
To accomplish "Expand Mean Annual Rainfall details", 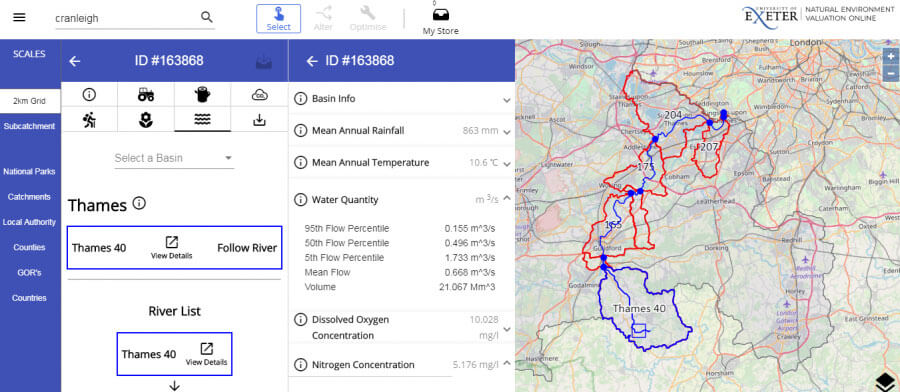I will [402, 131].
